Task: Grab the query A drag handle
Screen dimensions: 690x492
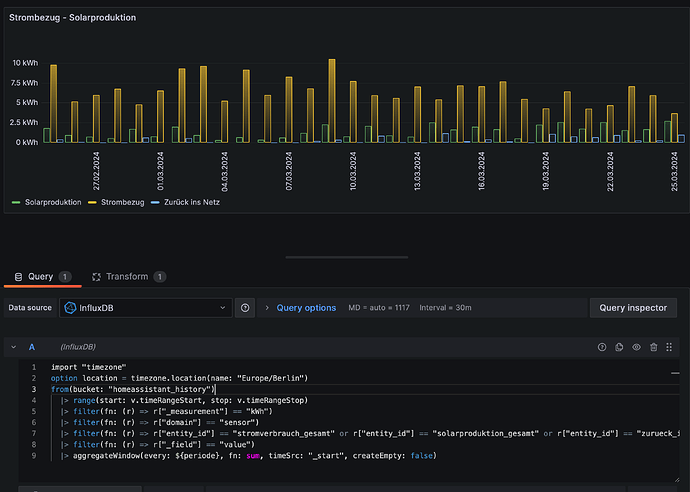Action: point(669,347)
